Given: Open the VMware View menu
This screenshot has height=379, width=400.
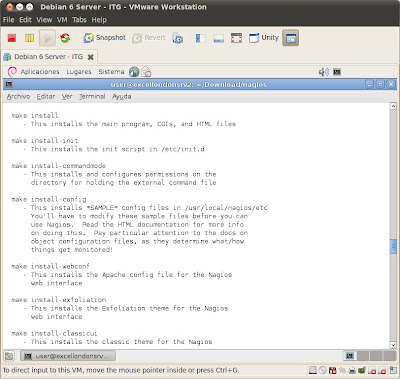Looking at the screenshot, I should click(x=44, y=20).
